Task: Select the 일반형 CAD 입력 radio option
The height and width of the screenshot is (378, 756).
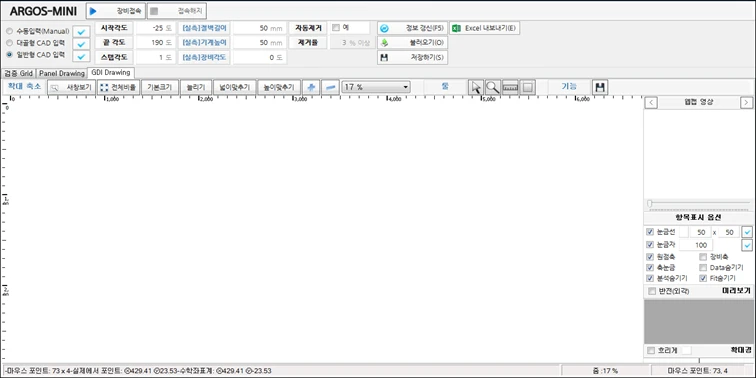Action: coord(10,55)
